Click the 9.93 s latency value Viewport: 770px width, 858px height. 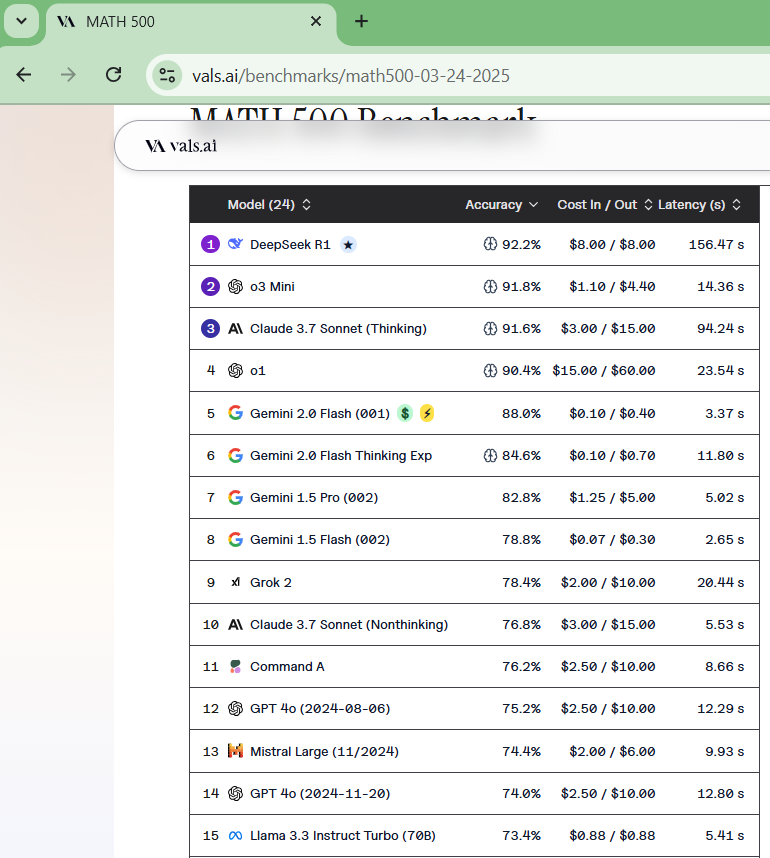click(x=725, y=751)
